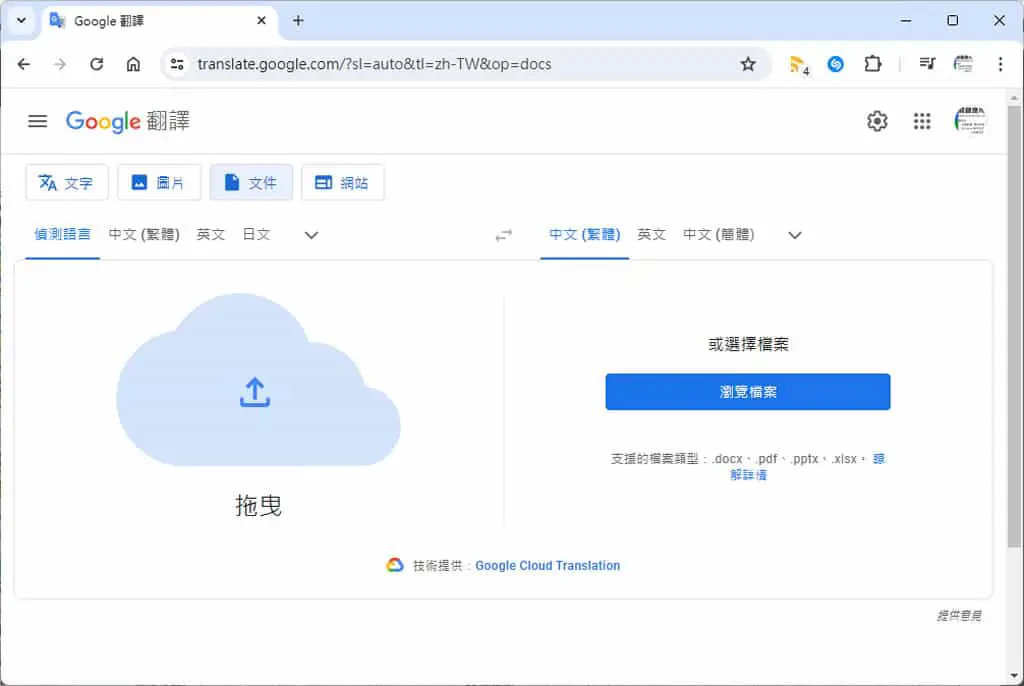The height and width of the screenshot is (686, 1024).
Task: Select 中文 (繁體) as target language
Action: coord(584,235)
